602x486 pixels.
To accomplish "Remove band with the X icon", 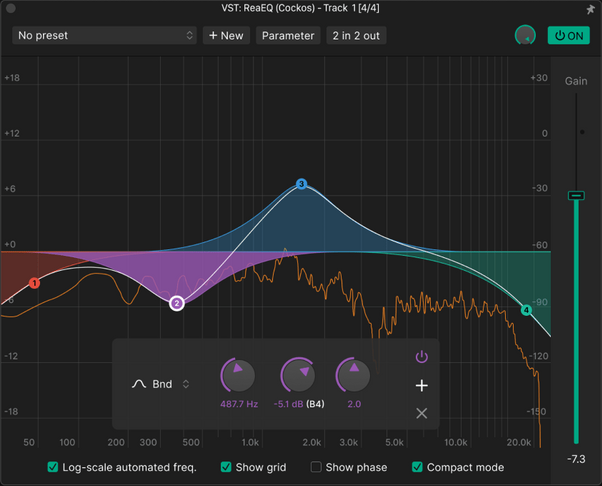I will tap(422, 413).
